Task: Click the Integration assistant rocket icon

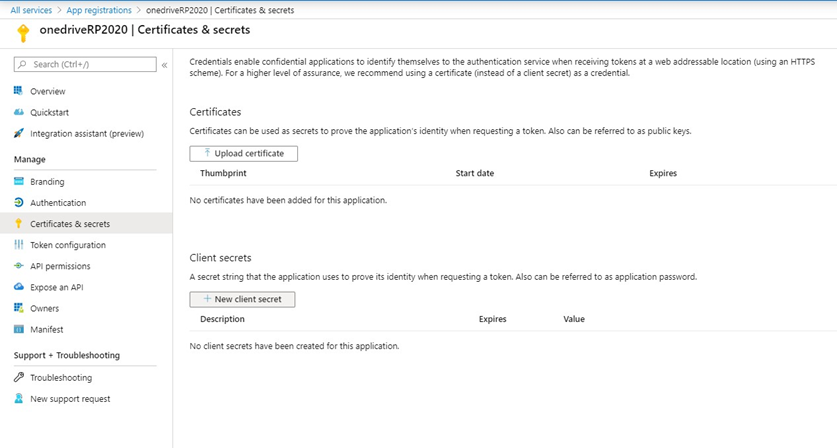Action: [19, 133]
